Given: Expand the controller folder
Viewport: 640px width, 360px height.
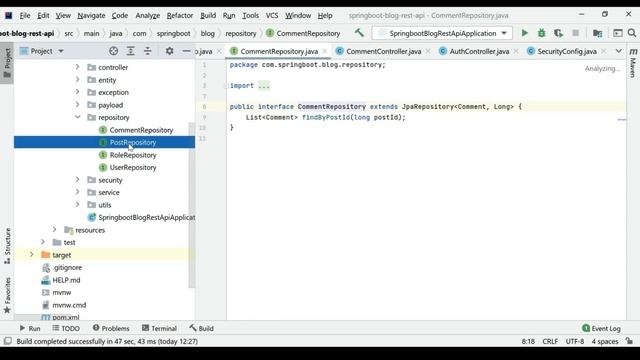Looking at the screenshot, I should [x=78, y=67].
